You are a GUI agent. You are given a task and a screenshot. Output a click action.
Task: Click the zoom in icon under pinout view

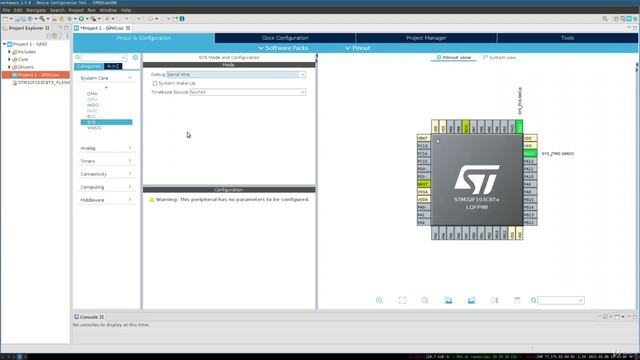click(379, 300)
